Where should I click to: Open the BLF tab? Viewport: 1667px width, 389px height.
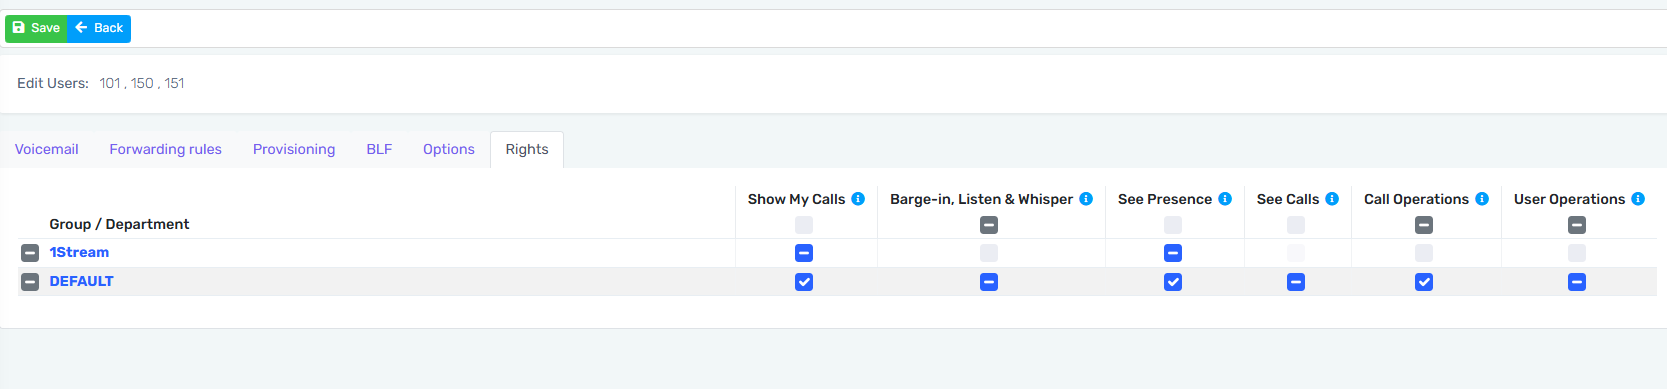click(x=379, y=149)
